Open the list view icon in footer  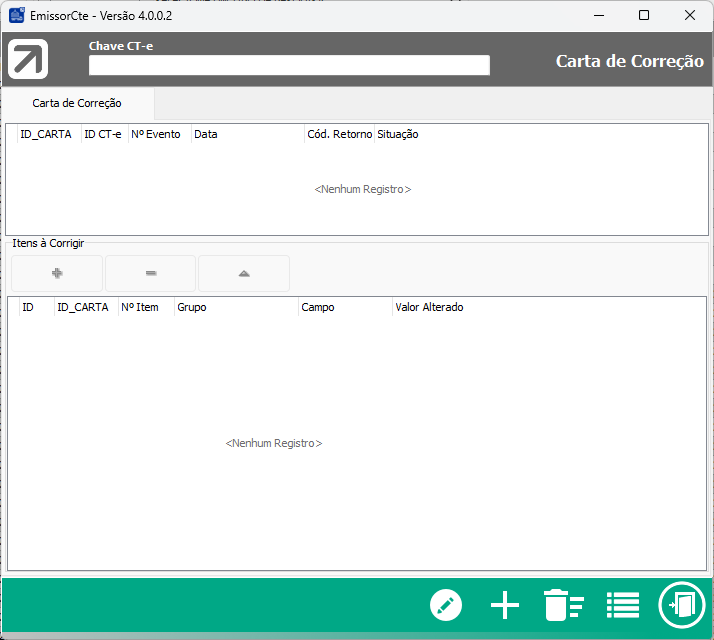coord(622,605)
